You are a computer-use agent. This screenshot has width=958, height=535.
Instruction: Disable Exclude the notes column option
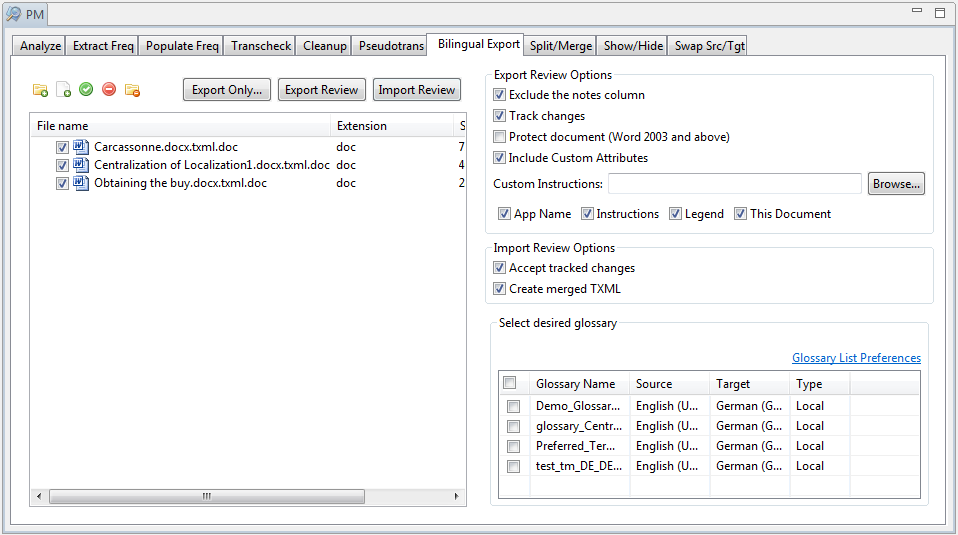pos(500,95)
